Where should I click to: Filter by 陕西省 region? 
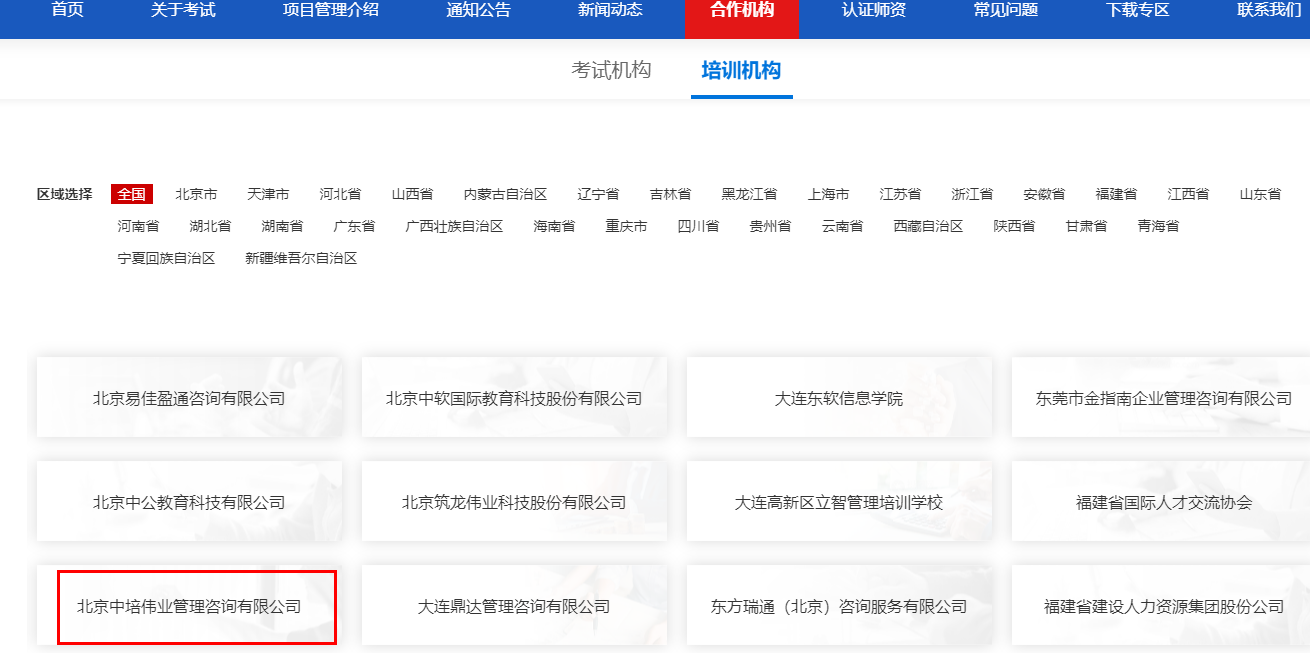(x=1014, y=226)
